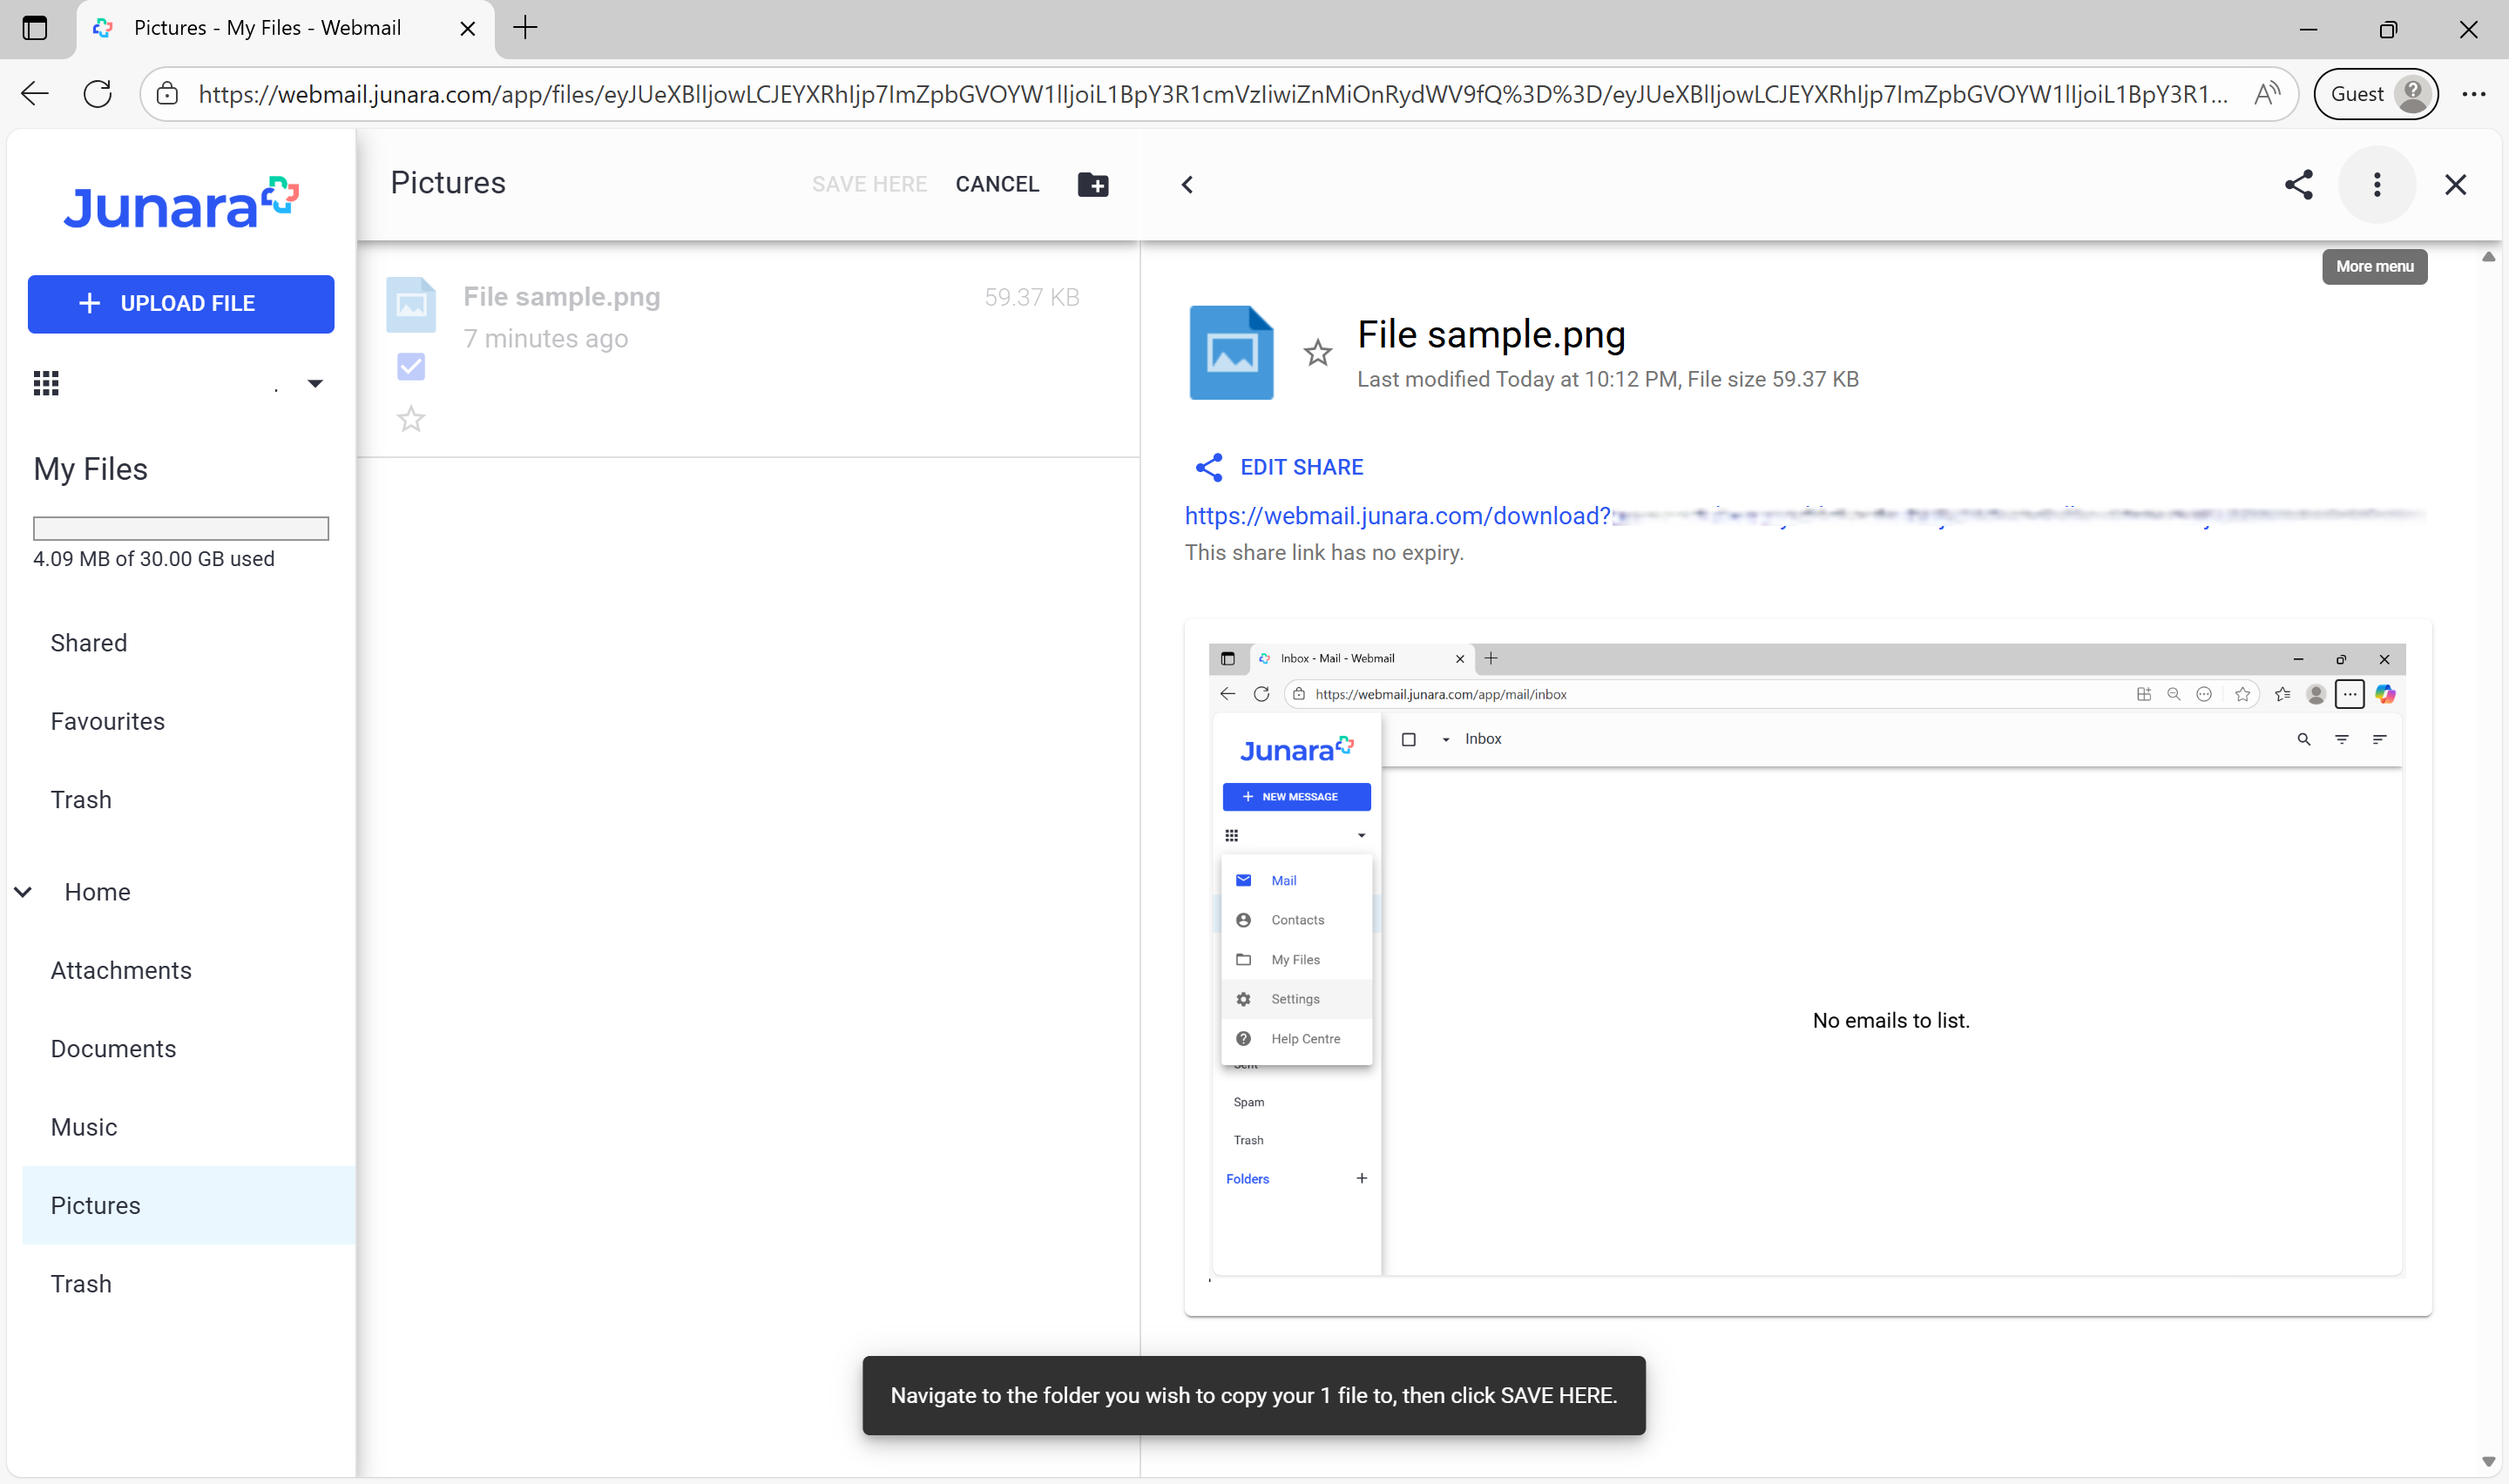Click the create new folder icon
The height and width of the screenshot is (1484, 2509).
(x=1093, y=184)
